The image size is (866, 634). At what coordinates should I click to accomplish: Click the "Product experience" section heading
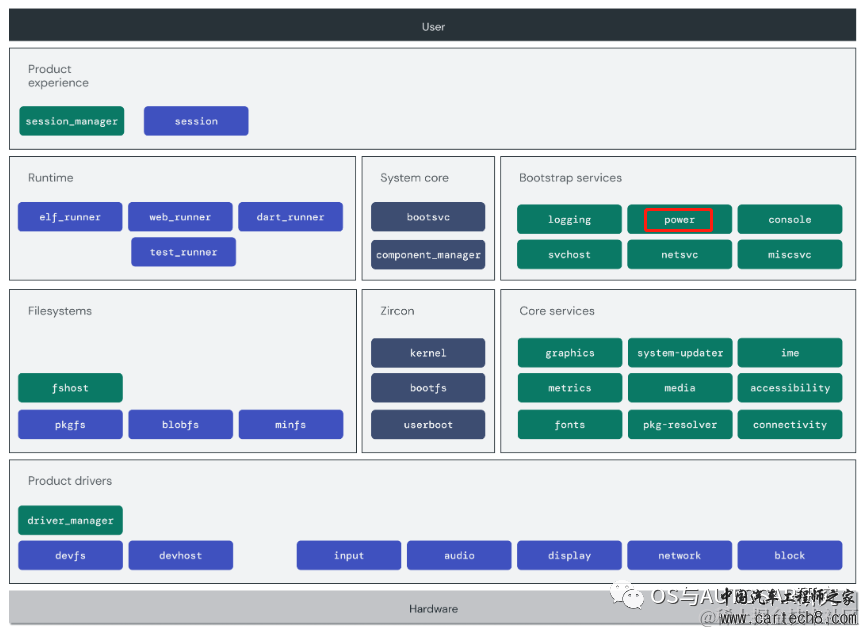tap(58, 76)
